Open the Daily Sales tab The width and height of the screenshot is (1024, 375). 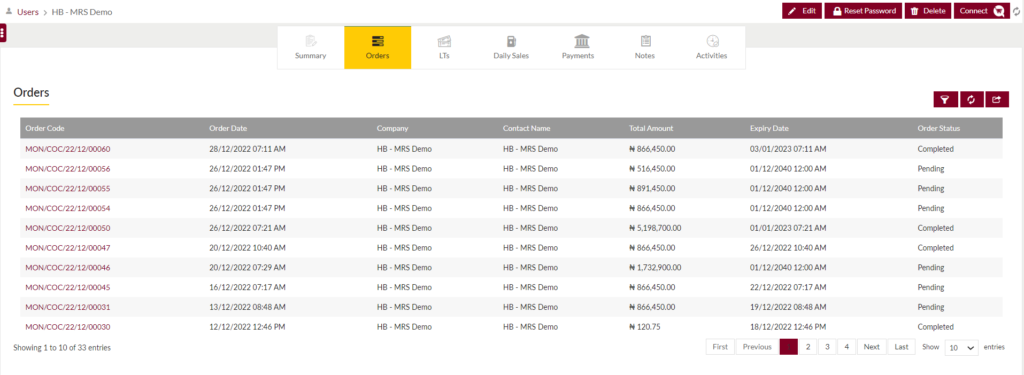(511, 48)
